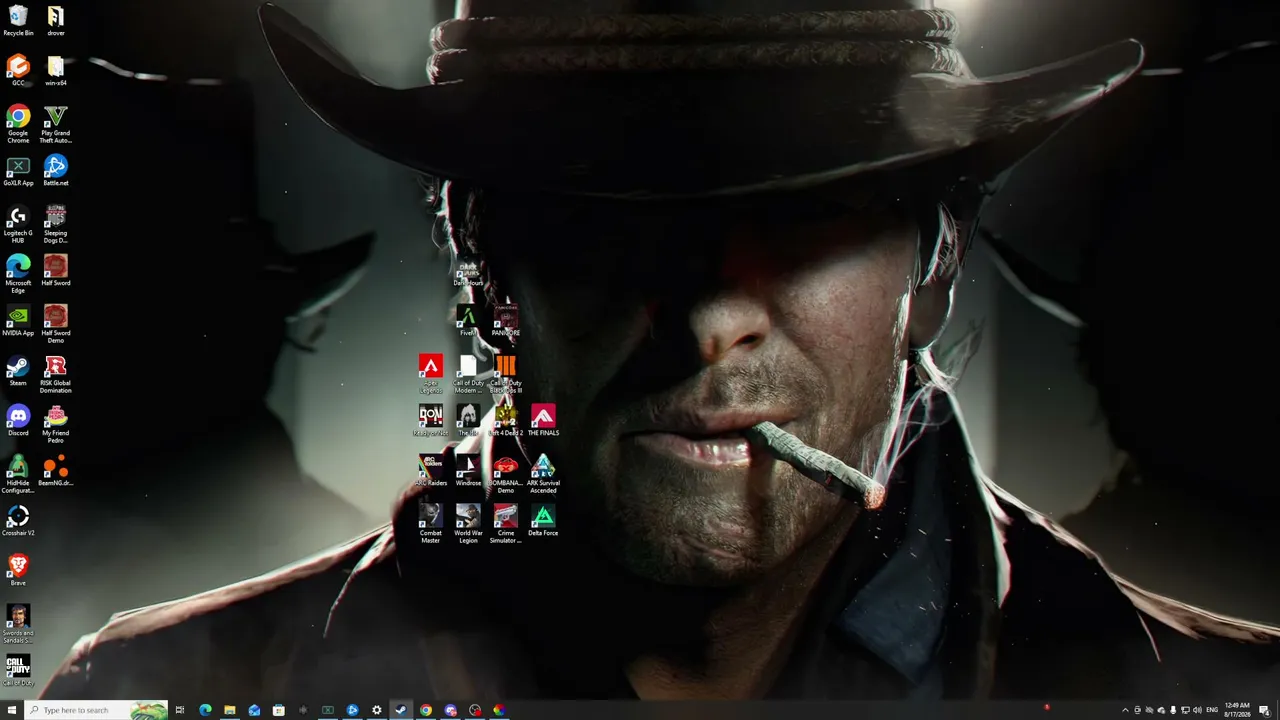Select the PANICORE game icon

(506, 320)
